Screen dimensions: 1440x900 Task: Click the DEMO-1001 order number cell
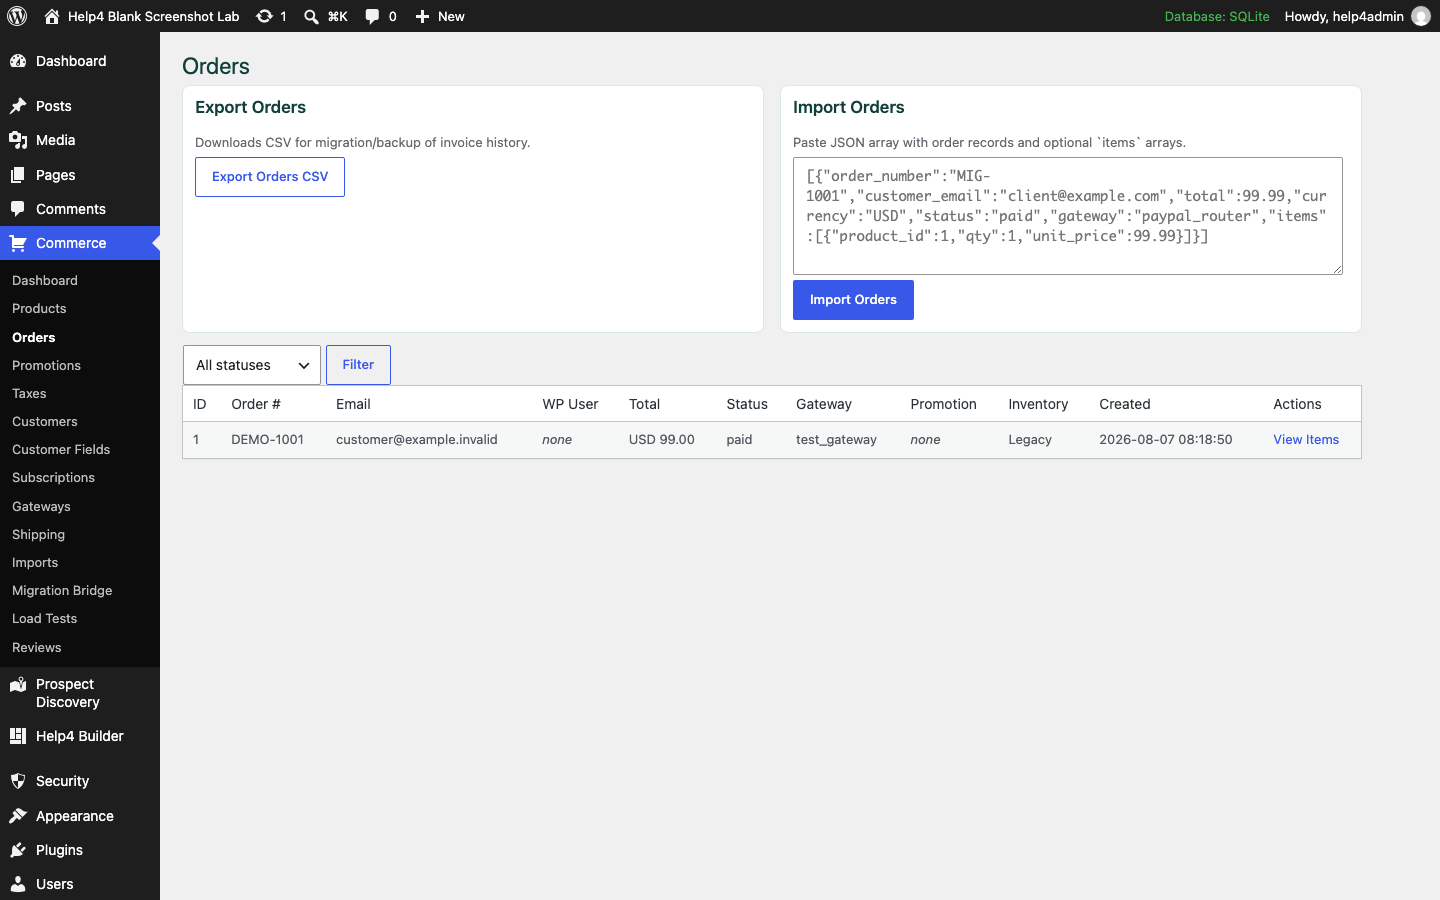pos(267,440)
